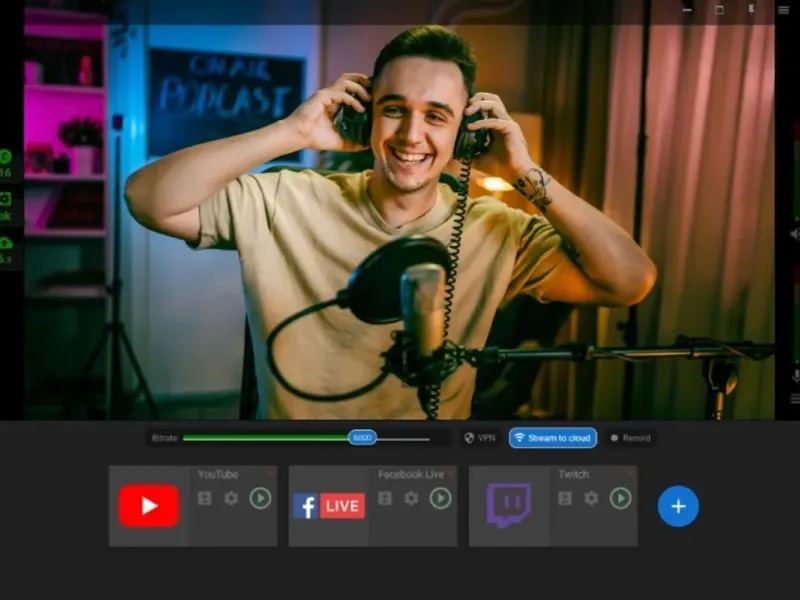Open the Twitch channel settings gear

[591, 498]
